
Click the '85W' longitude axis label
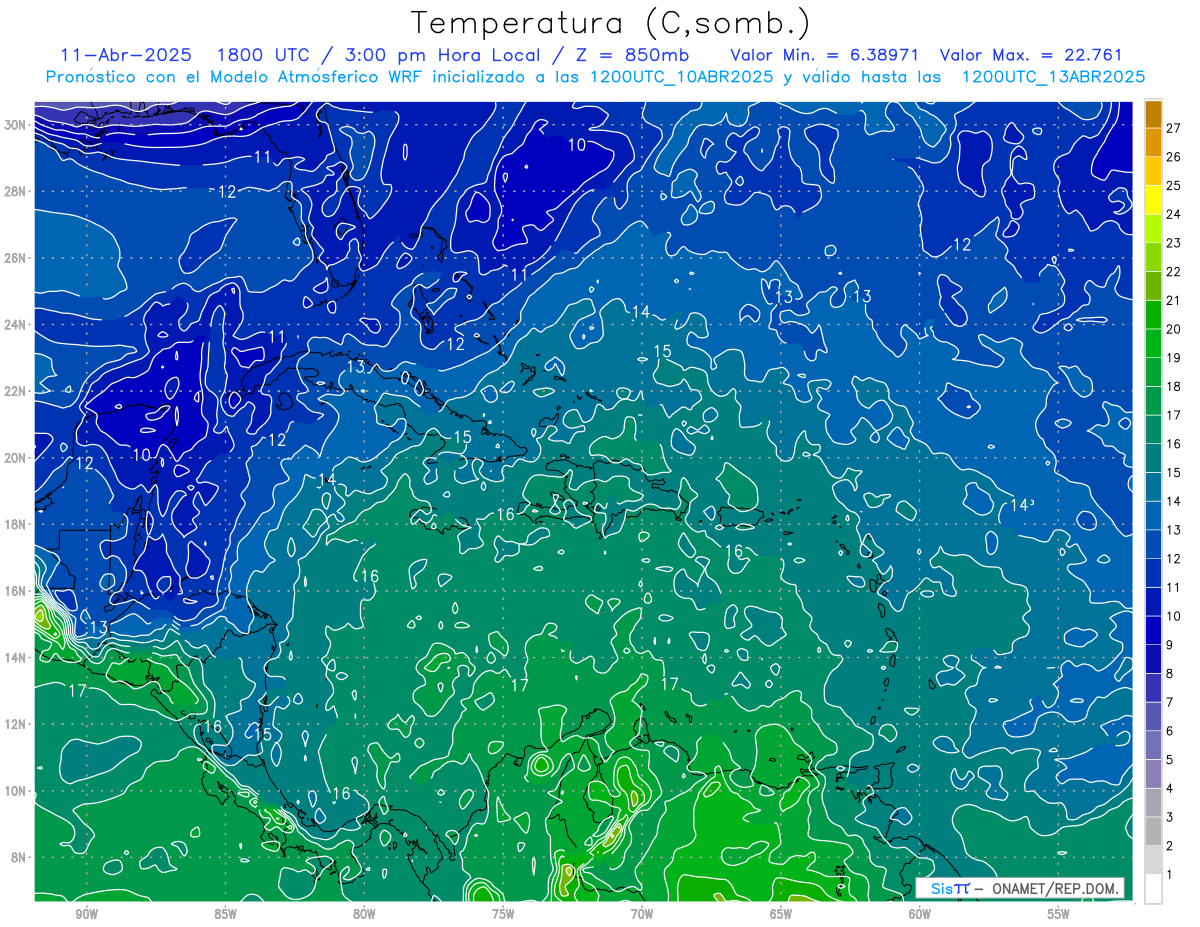pos(225,914)
